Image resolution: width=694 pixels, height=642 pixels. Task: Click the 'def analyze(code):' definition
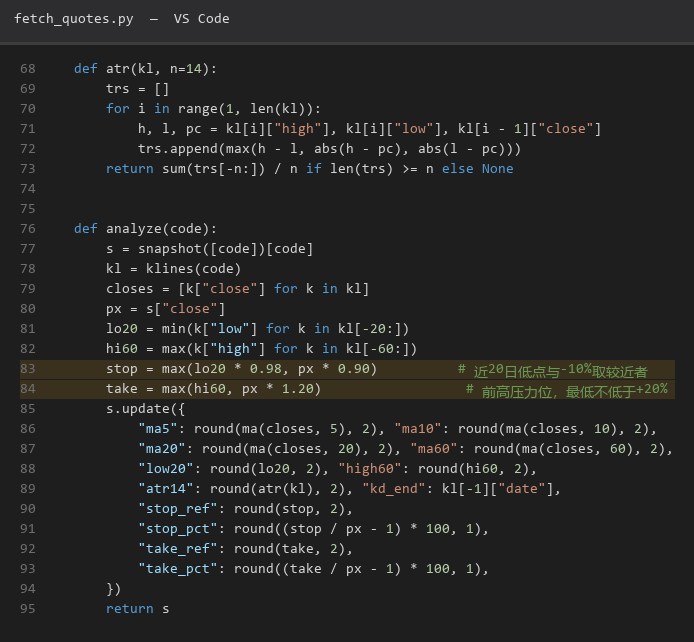pyautogui.click(x=146, y=229)
